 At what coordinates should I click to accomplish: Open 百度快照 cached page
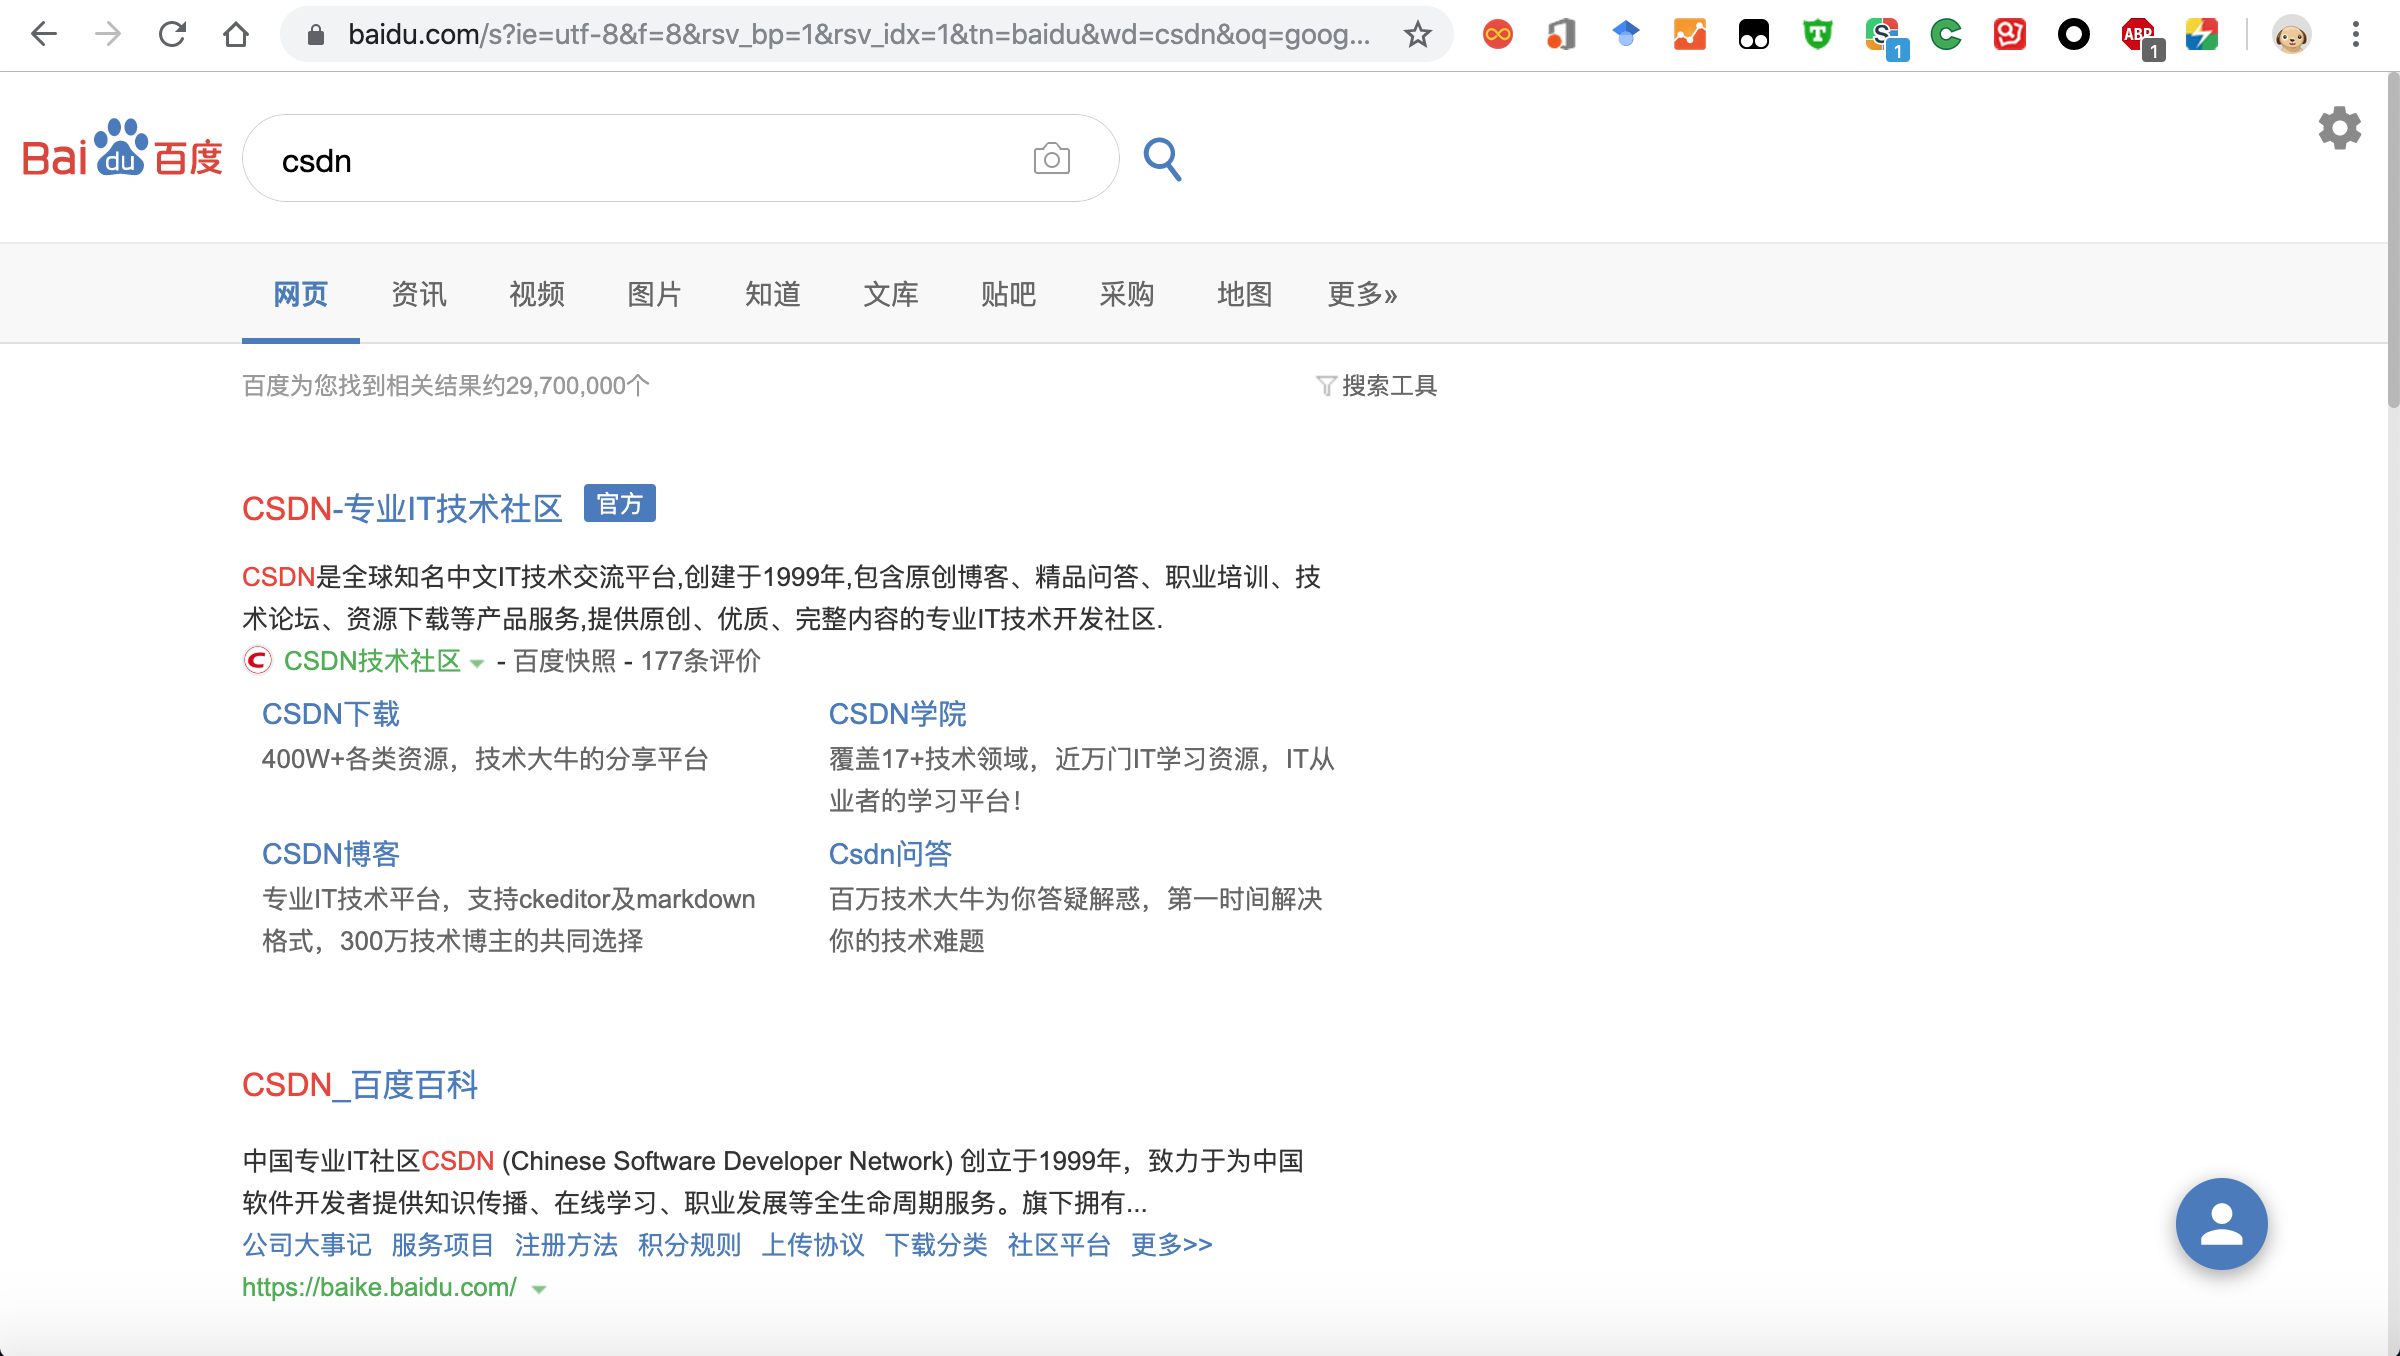click(x=565, y=661)
